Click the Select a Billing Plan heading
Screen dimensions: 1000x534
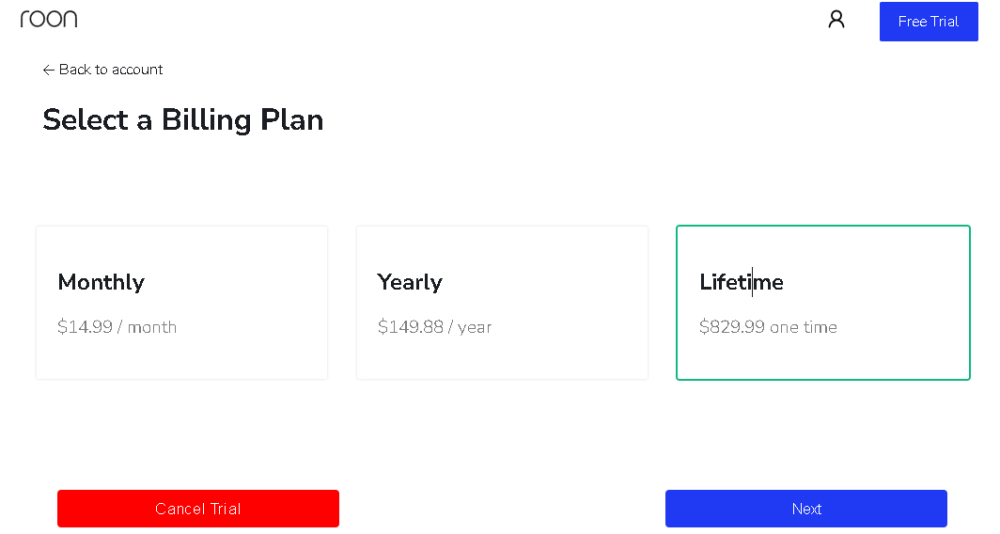coord(183,120)
